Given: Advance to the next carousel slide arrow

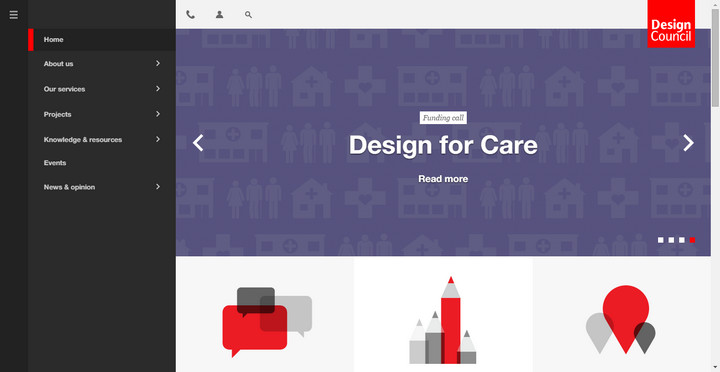Looking at the screenshot, I should 688,143.
